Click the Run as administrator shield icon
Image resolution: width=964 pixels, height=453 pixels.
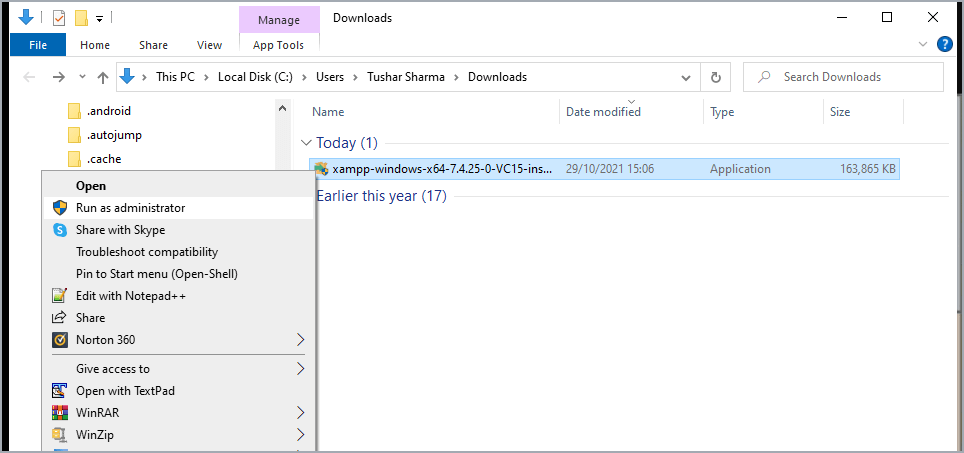[60, 208]
